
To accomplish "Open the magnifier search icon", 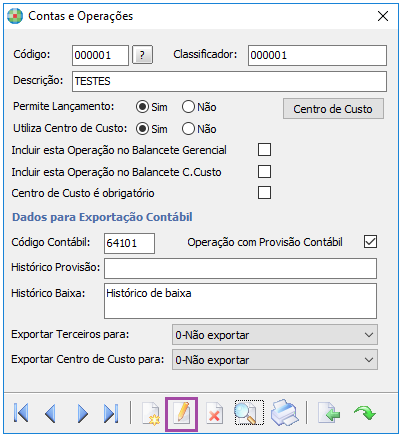I will point(249,413).
